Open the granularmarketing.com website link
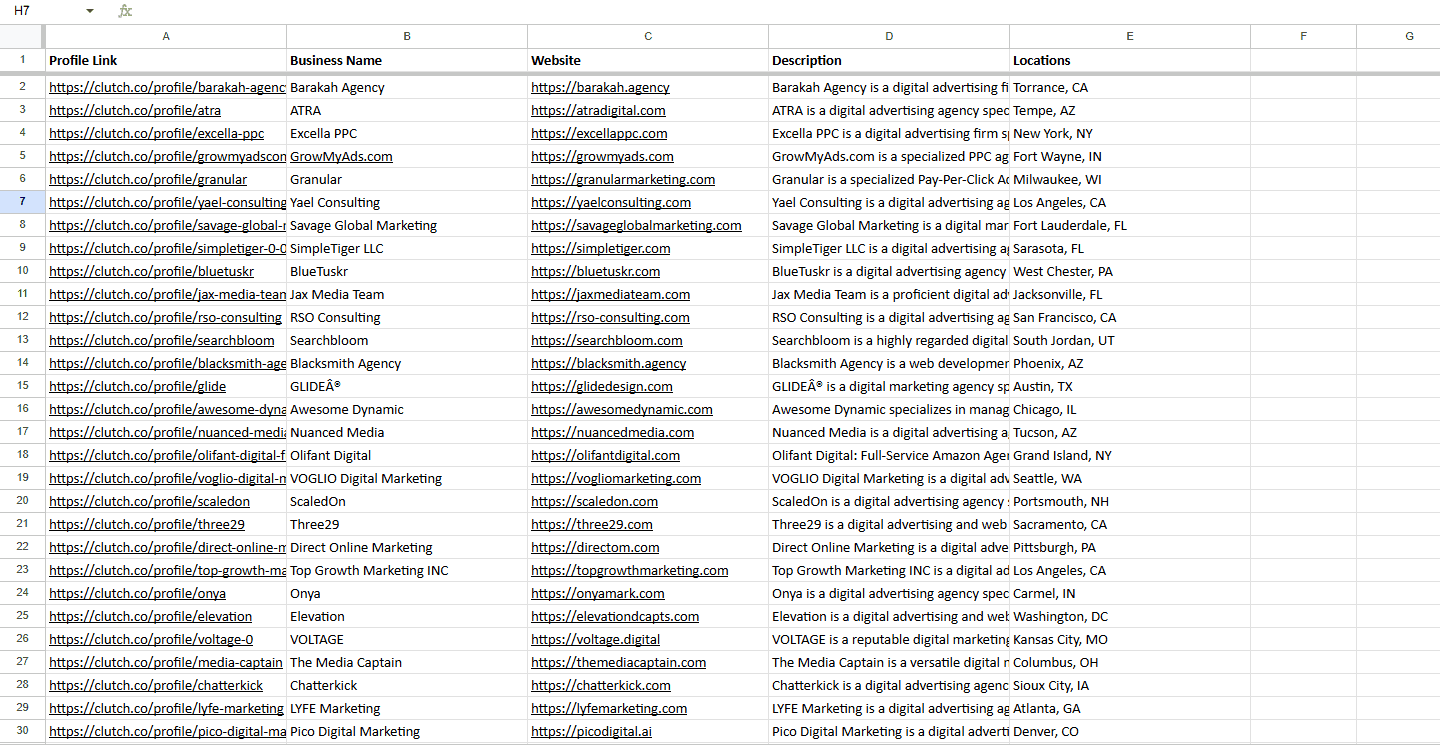 pyautogui.click(x=623, y=180)
